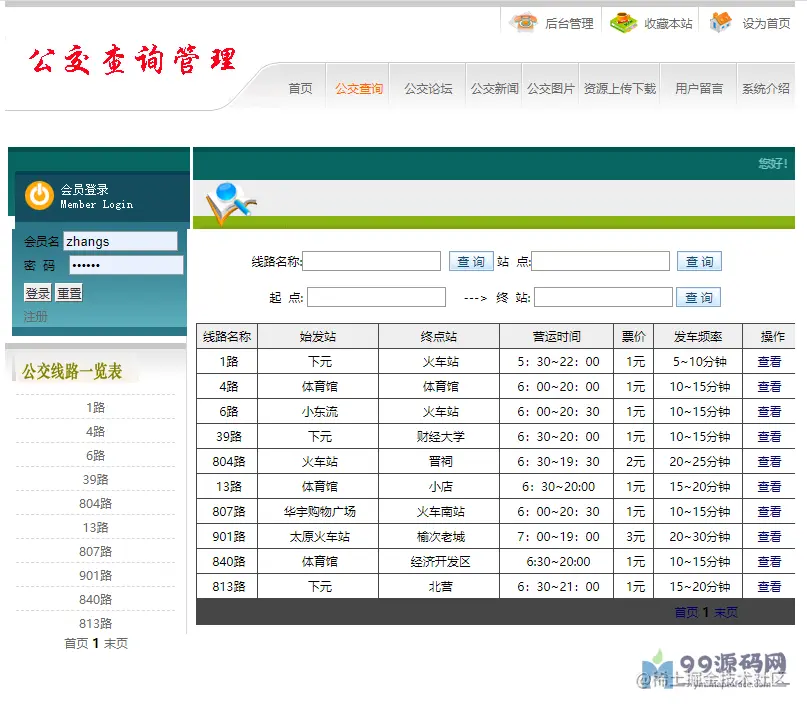Click the telephone icon for 后台管理

click(523, 23)
